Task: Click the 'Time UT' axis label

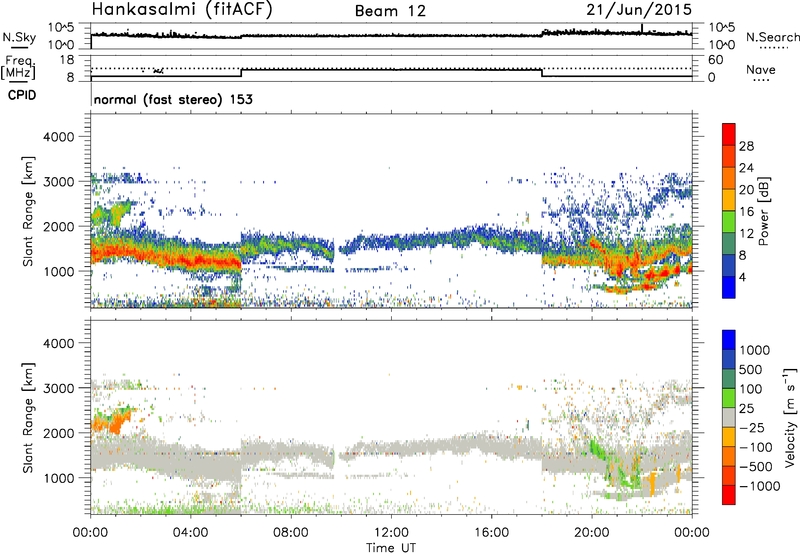Action: tap(391, 548)
